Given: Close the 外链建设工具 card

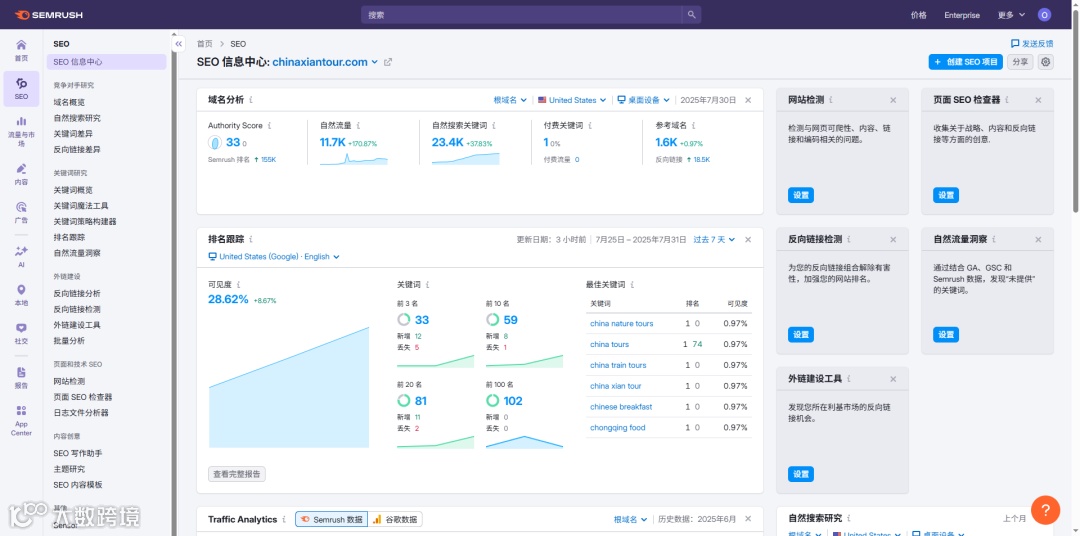Looking at the screenshot, I should click(893, 379).
